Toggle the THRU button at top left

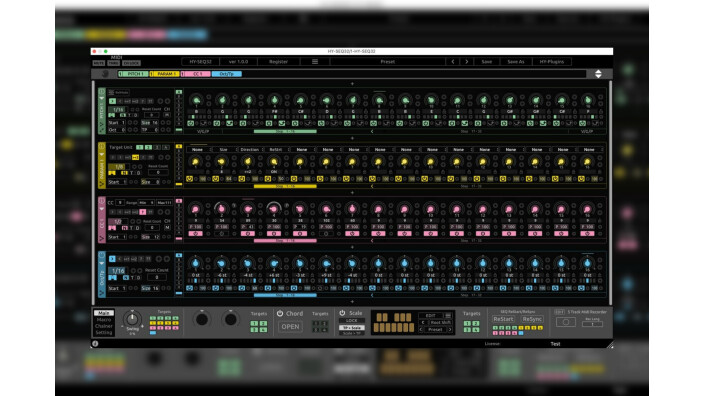pyautogui.click(x=114, y=63)
